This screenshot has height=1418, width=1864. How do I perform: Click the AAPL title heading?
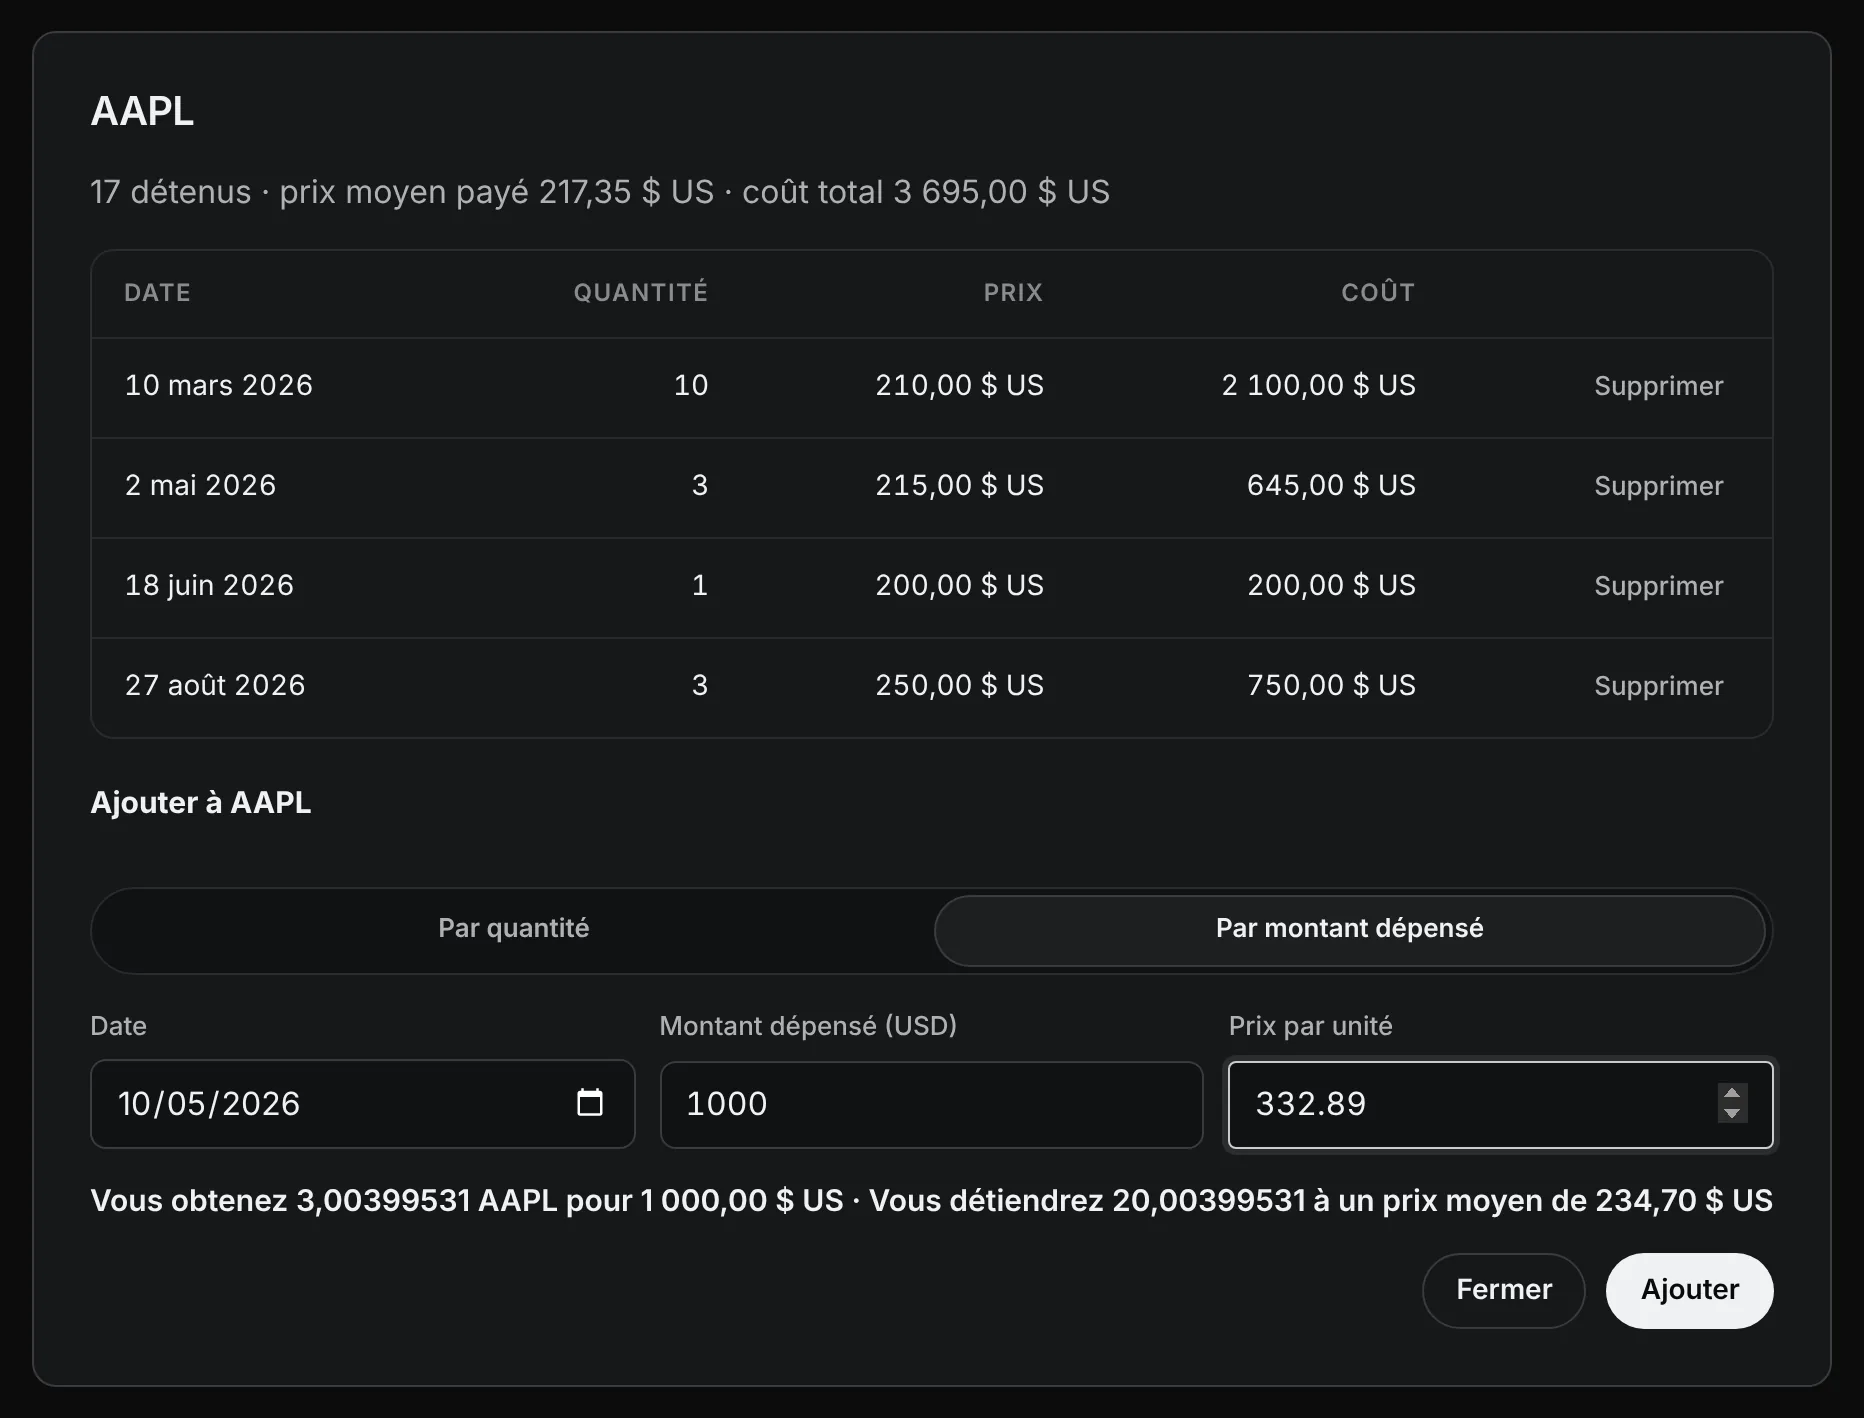click(x=142, y=111)
